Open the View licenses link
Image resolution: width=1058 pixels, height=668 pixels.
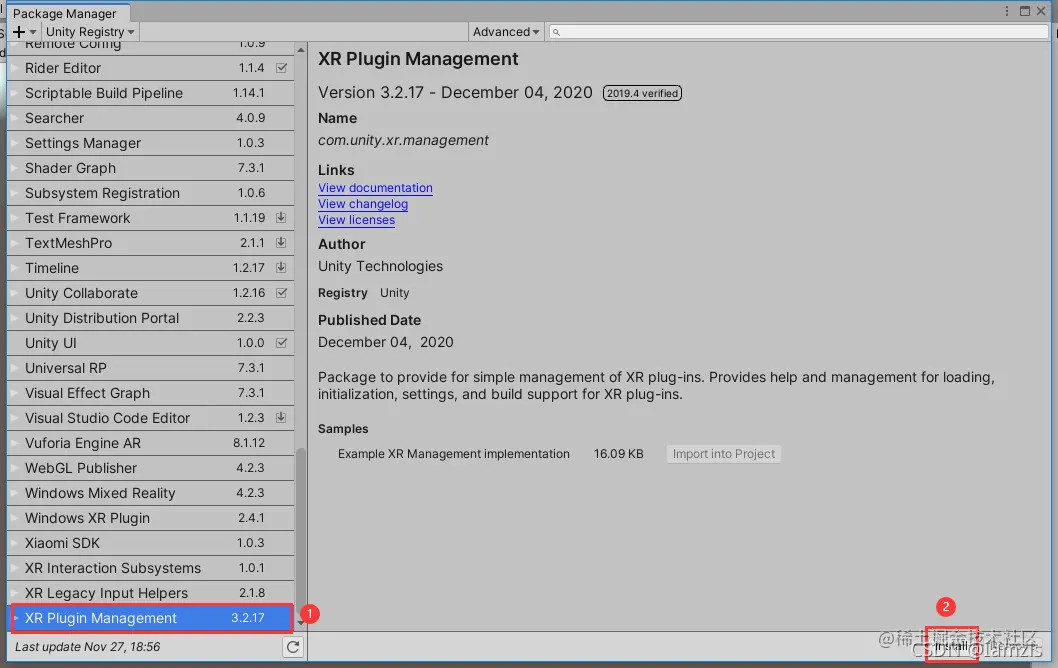click(356, 220)
